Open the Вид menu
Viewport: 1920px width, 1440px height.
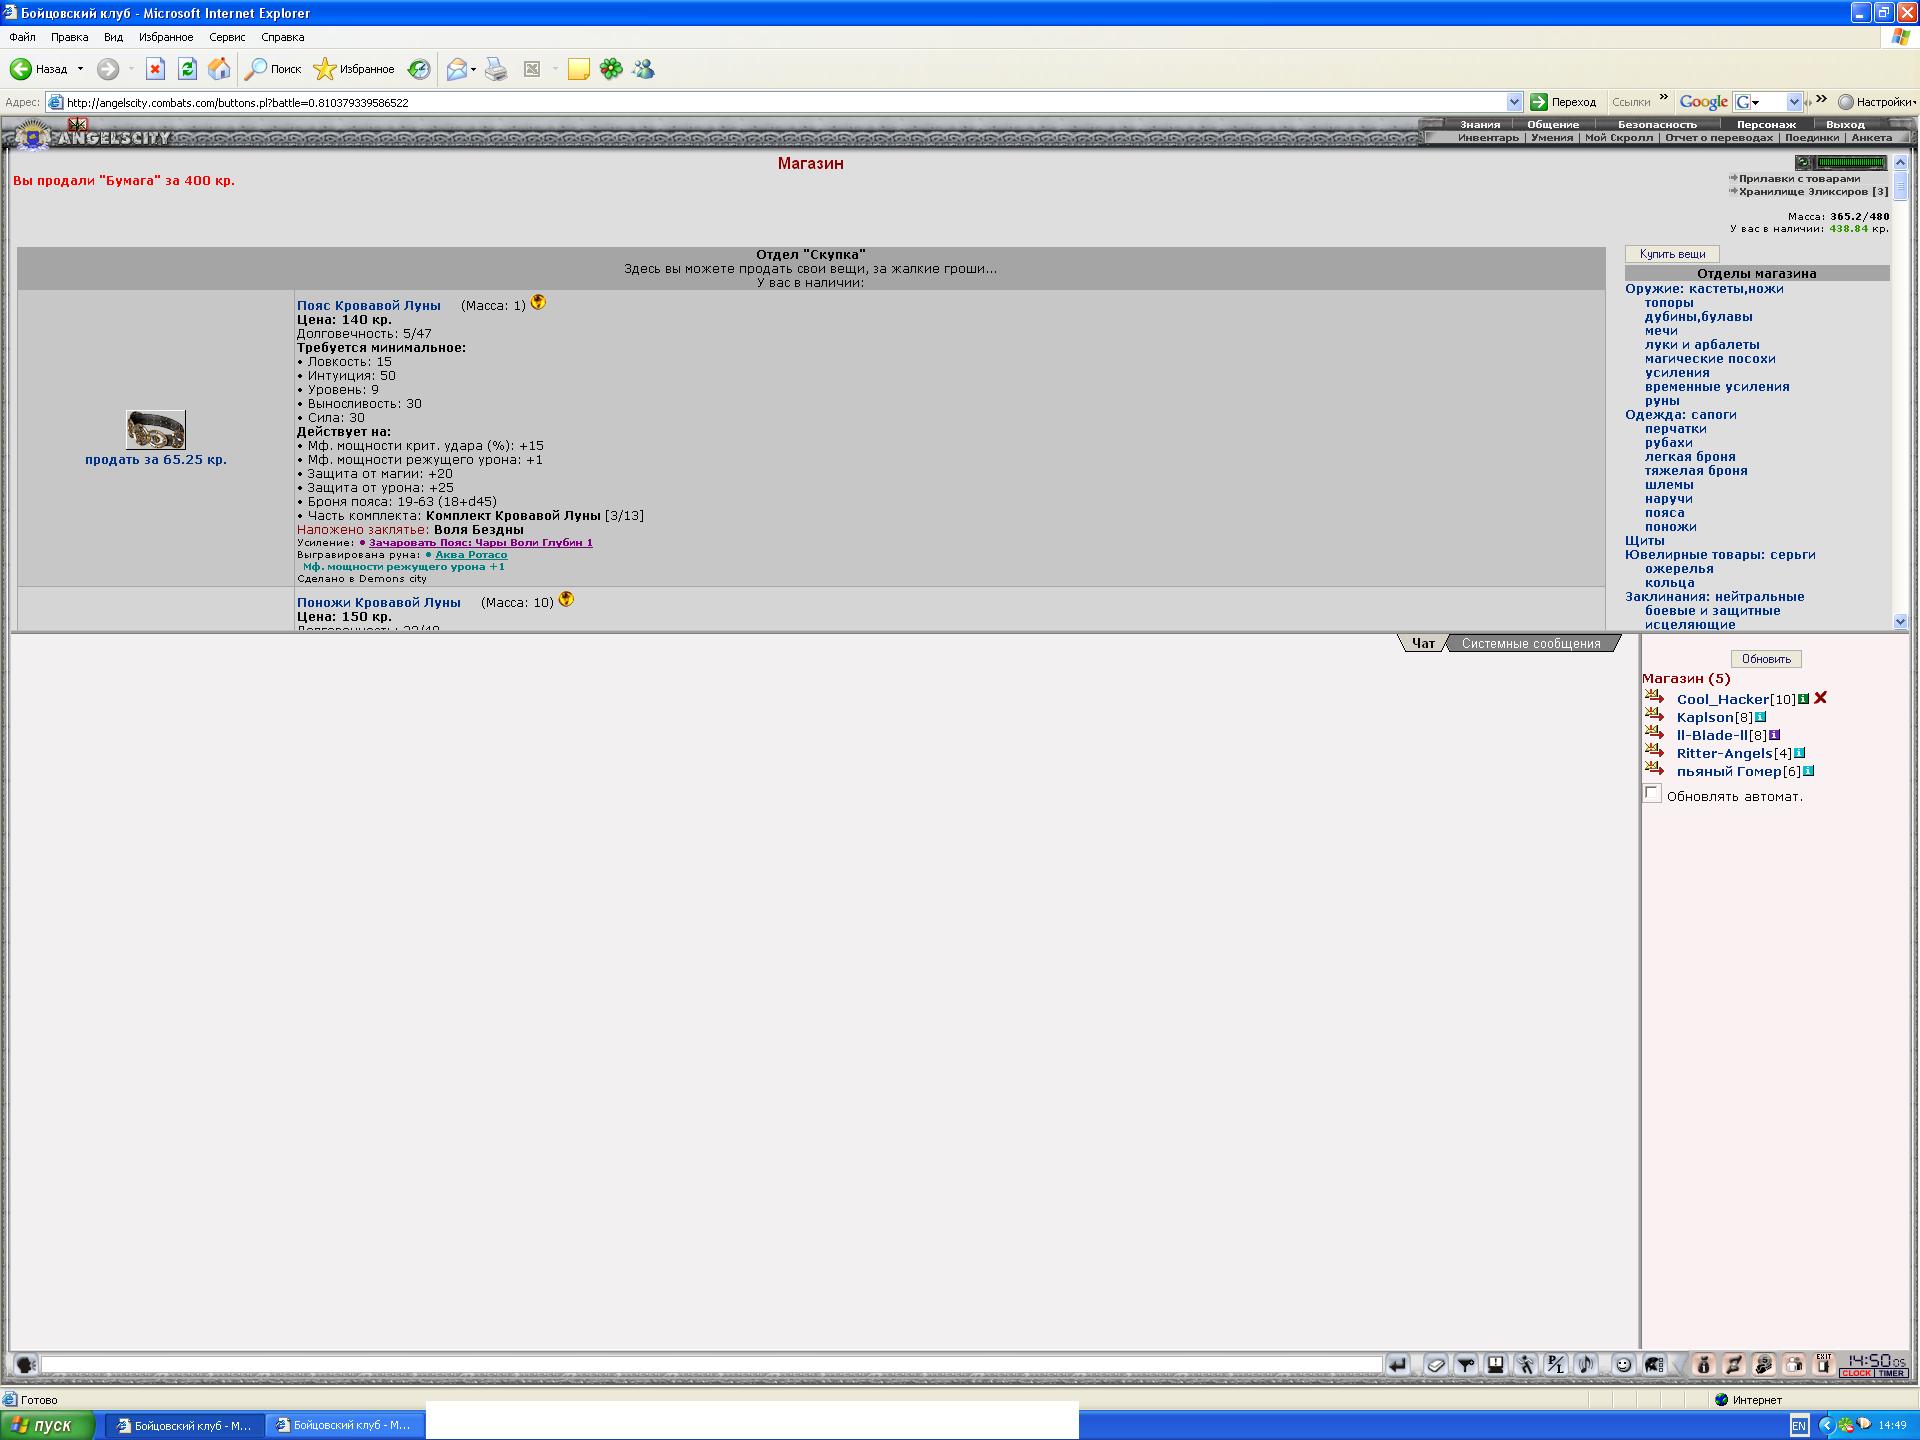click(x=113, y=37)
